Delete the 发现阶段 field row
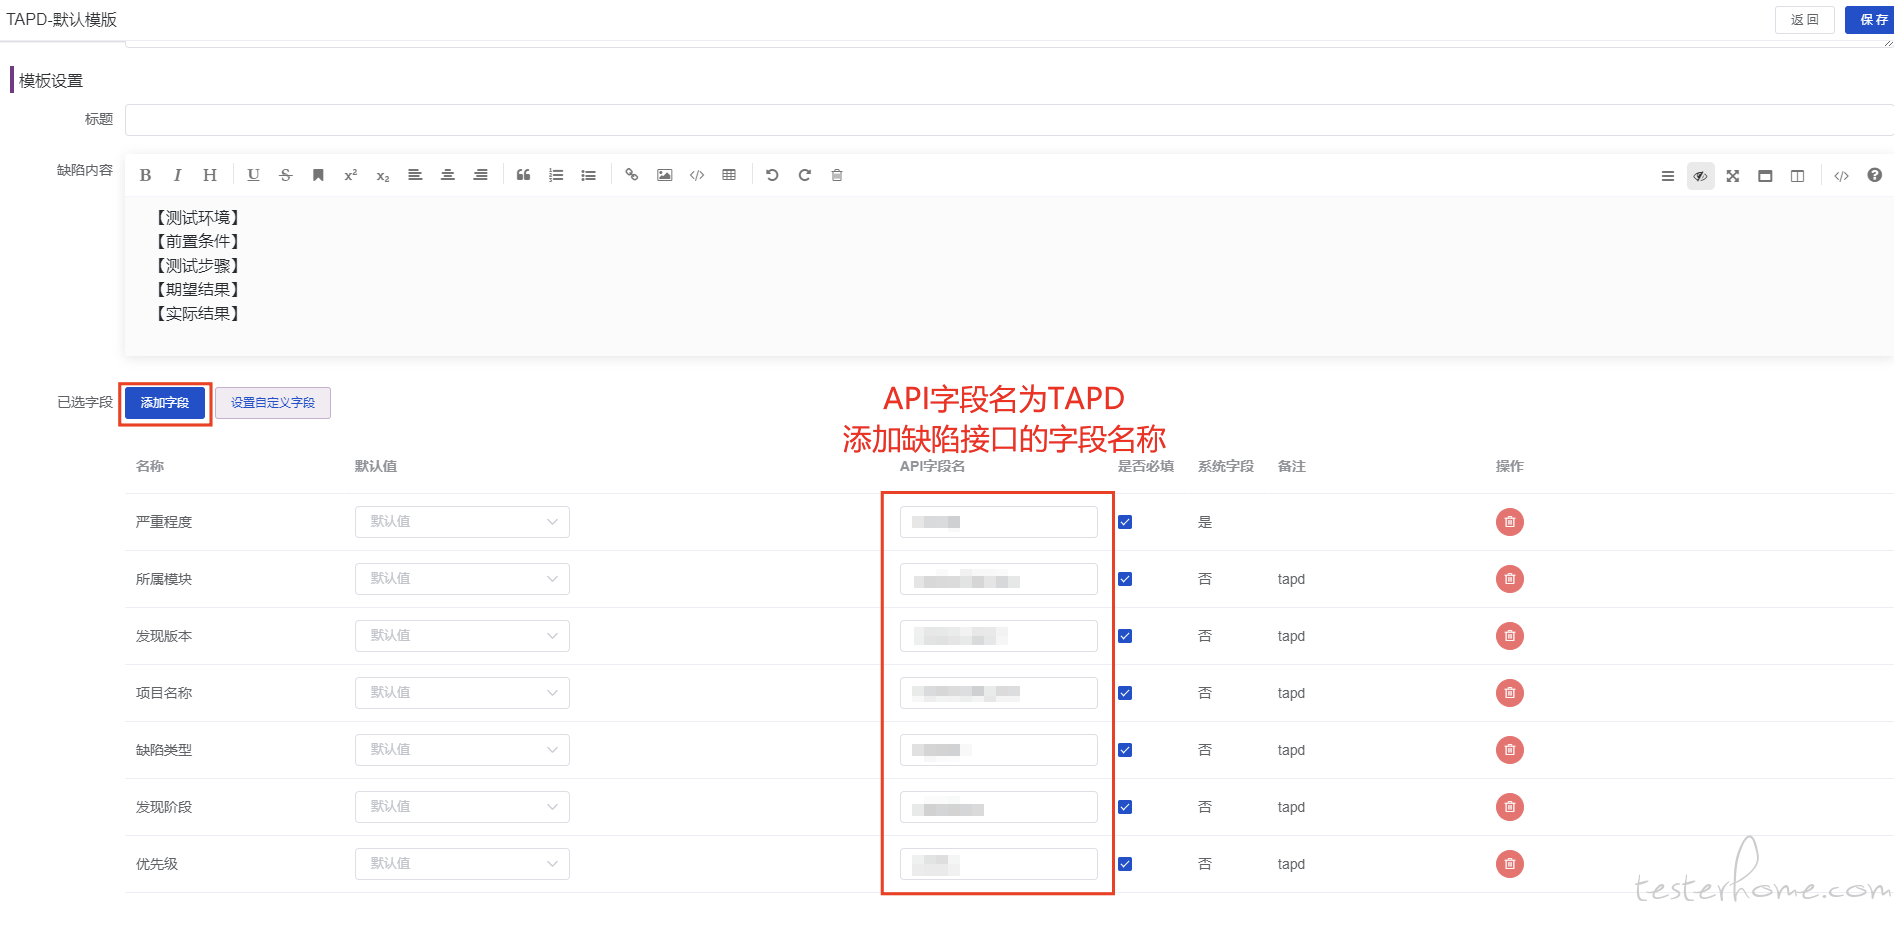The image size is (1894, 927). point(1510,807)
